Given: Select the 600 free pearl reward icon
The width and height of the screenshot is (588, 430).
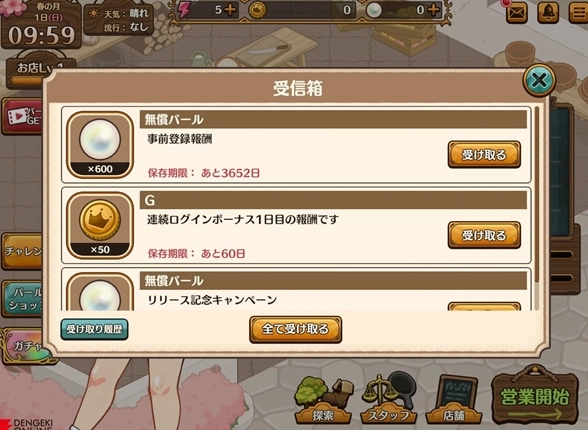Looking at the screenshot, I should point(100,145).
